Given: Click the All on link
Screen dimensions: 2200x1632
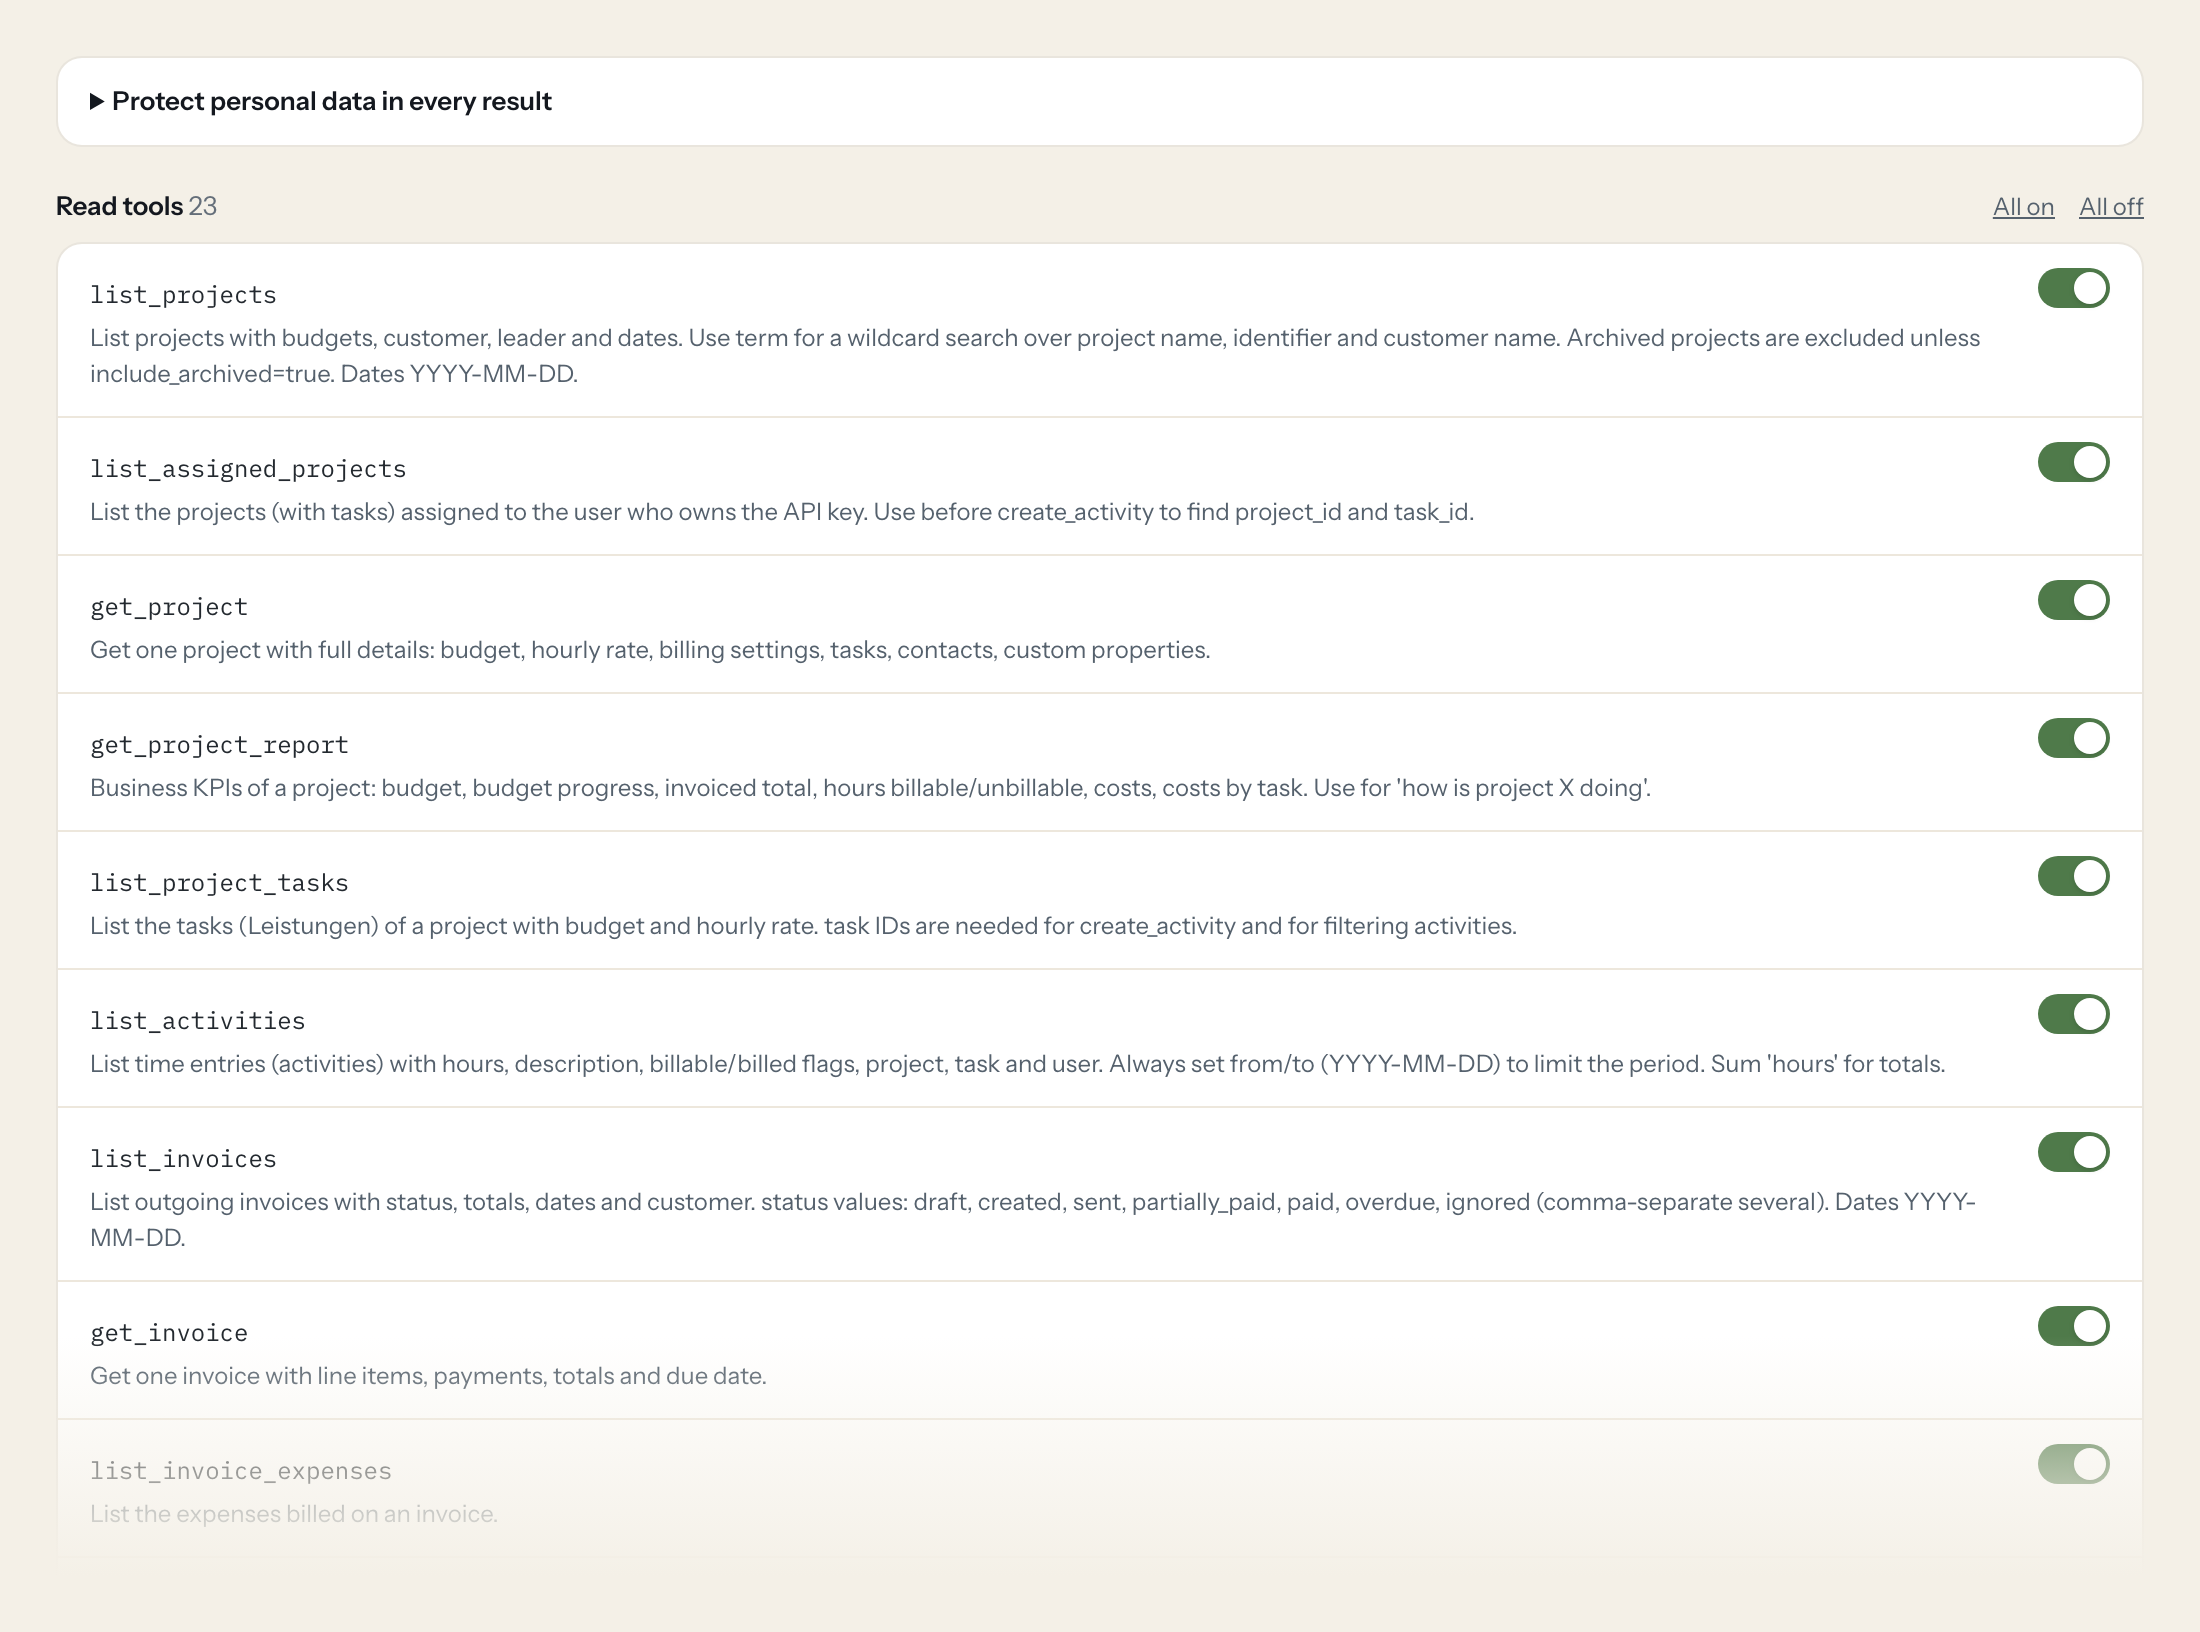Looking at the screenshot, I should pos(2023,207).
